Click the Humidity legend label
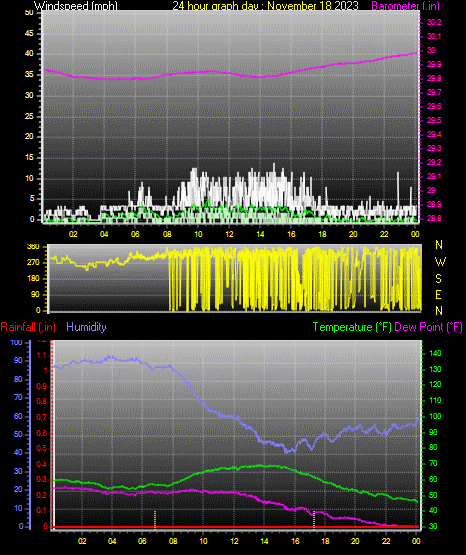Viewport: 466px width, 555px height. click(x=86, y=327)
